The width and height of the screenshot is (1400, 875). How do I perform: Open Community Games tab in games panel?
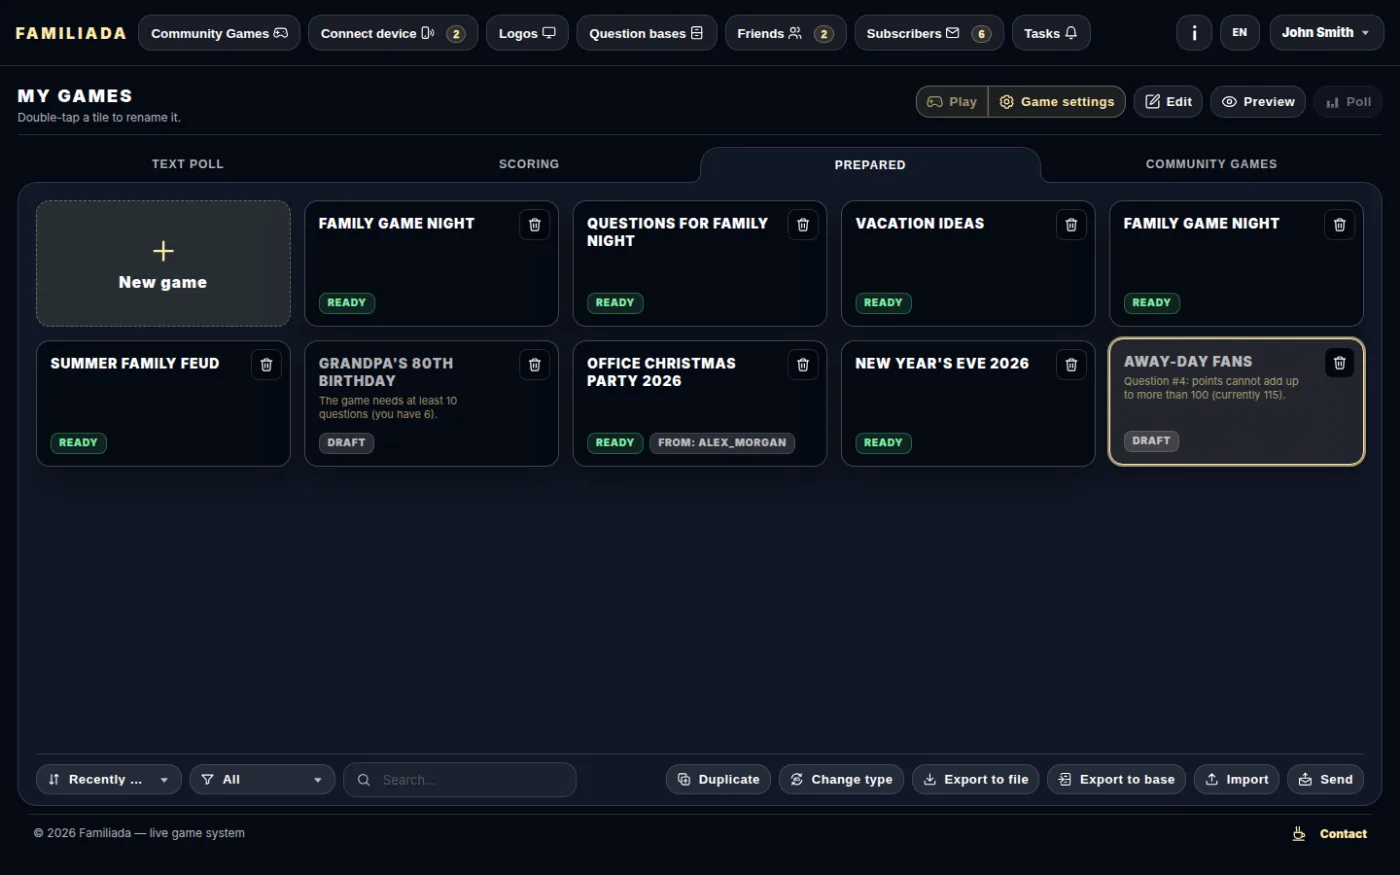(x=1211, y=164)
